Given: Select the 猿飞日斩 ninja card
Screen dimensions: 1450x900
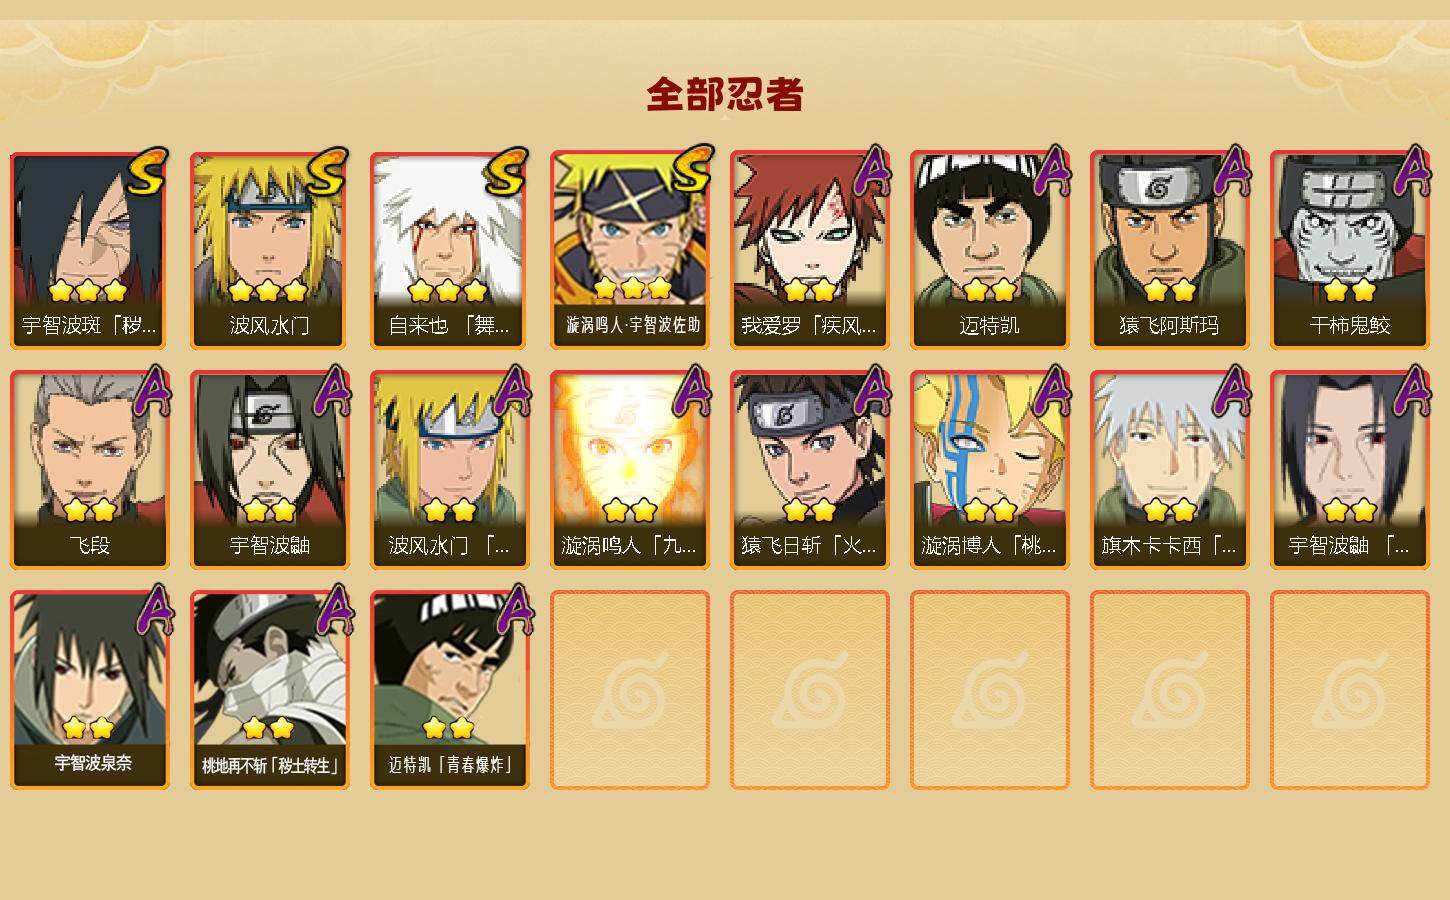Looking at the screenshot, I should point(809,470).
